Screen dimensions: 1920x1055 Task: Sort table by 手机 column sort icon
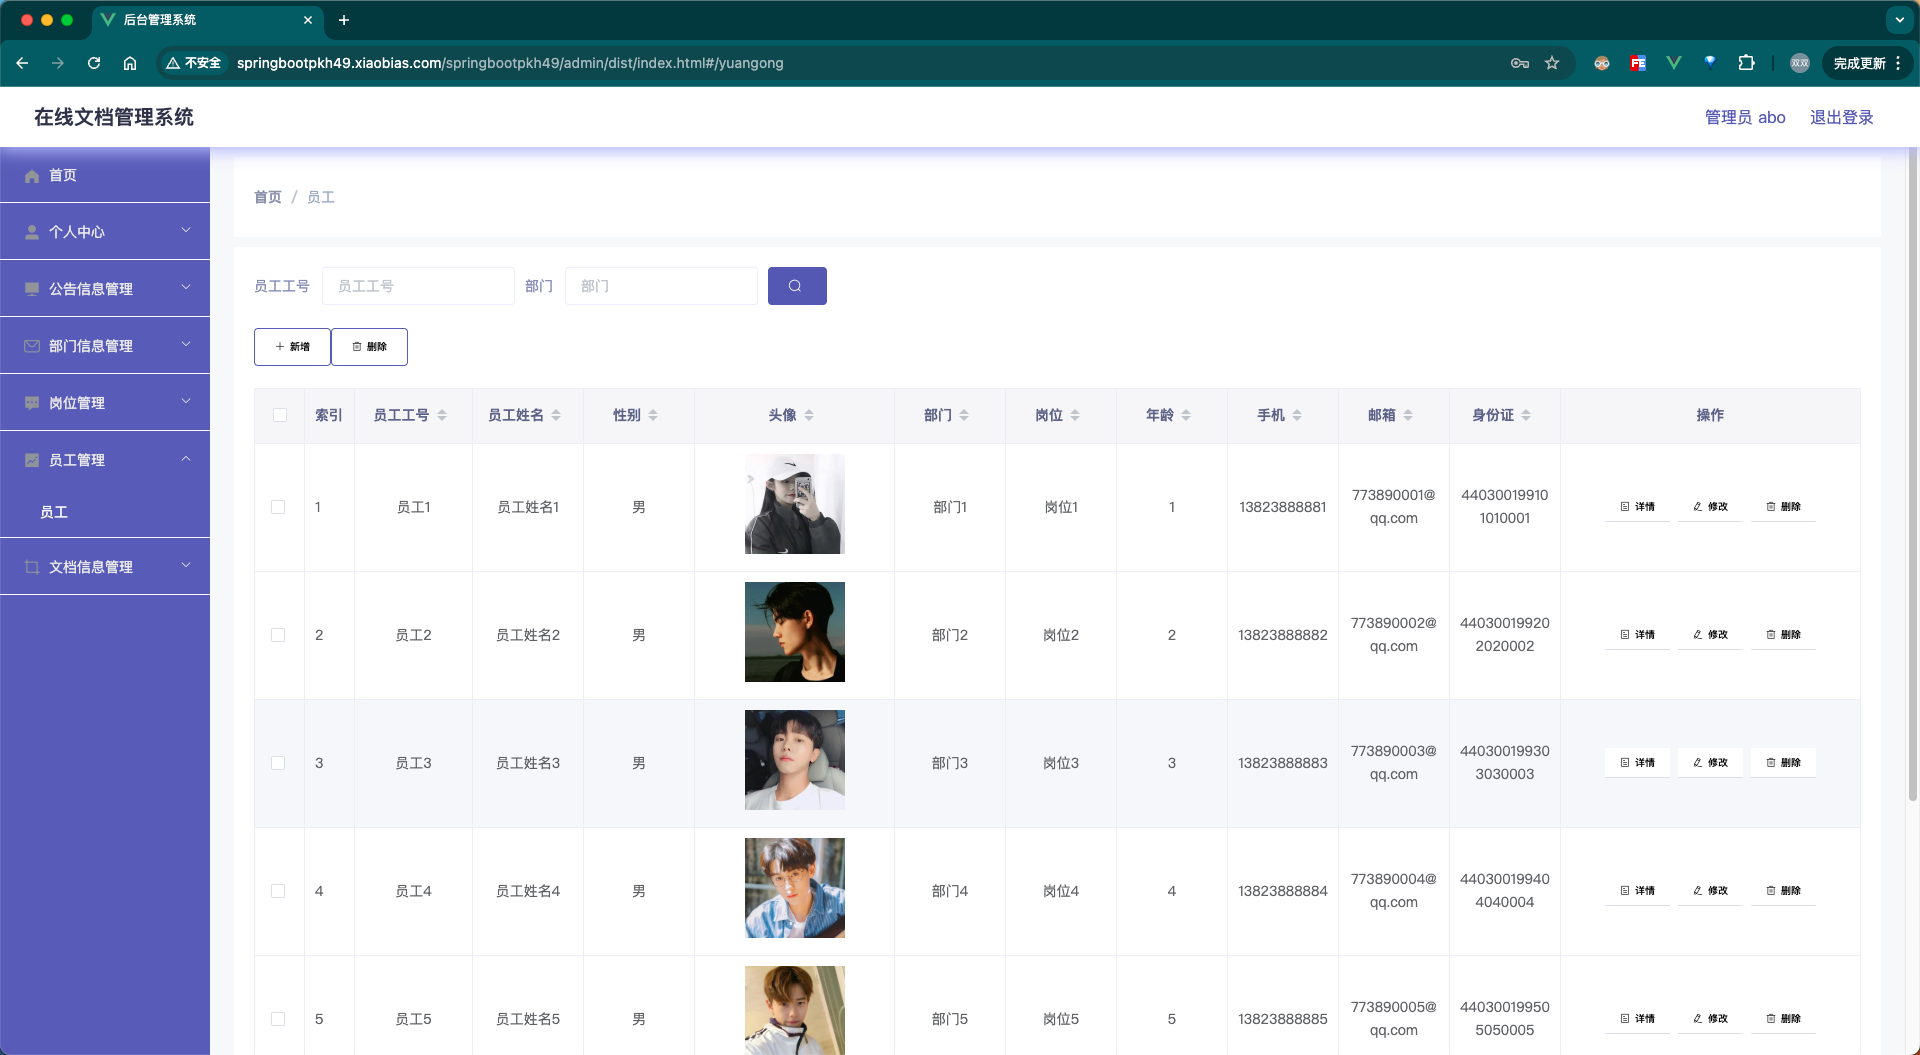click(1297, 415)
